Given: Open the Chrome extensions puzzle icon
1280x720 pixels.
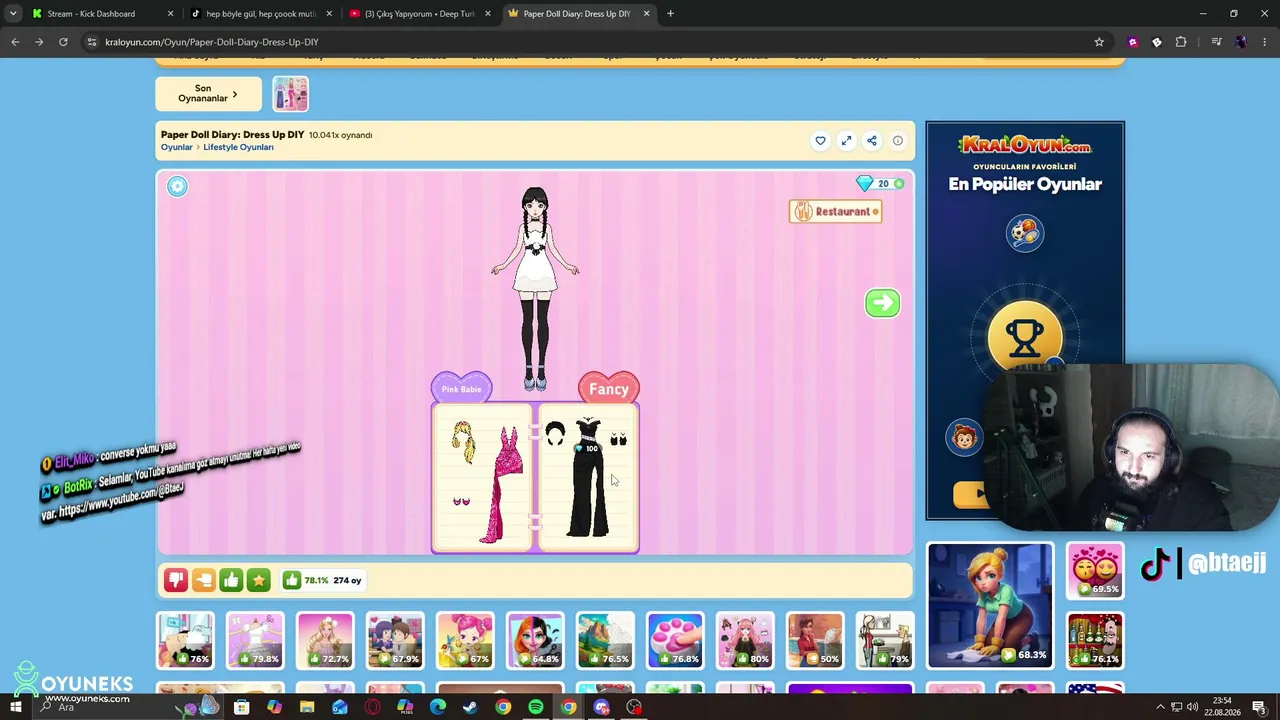Looking at the screenshot, I should pos(1181,42).
